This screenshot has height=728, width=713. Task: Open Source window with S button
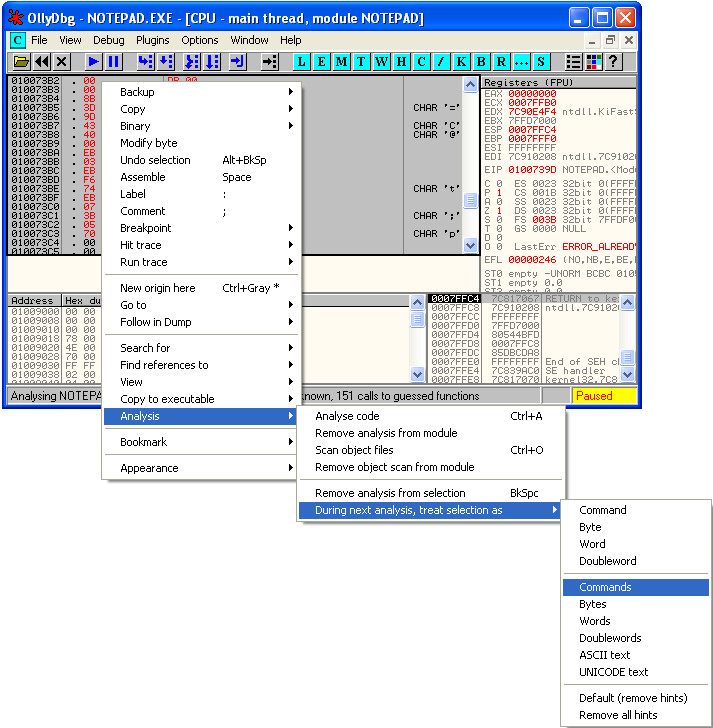click(541, 61)
